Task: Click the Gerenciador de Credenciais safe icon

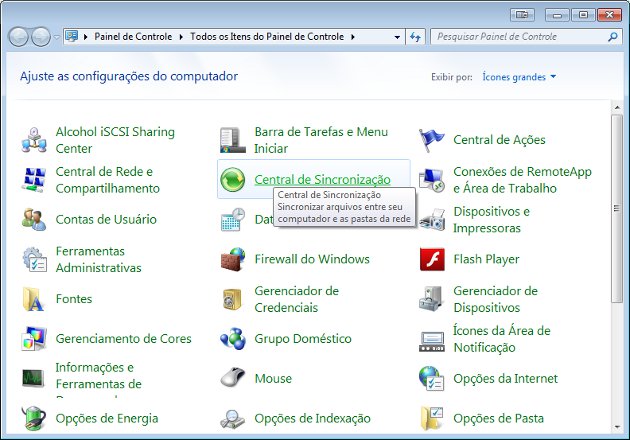Action: pyautogui.click(x=233, y=299)
